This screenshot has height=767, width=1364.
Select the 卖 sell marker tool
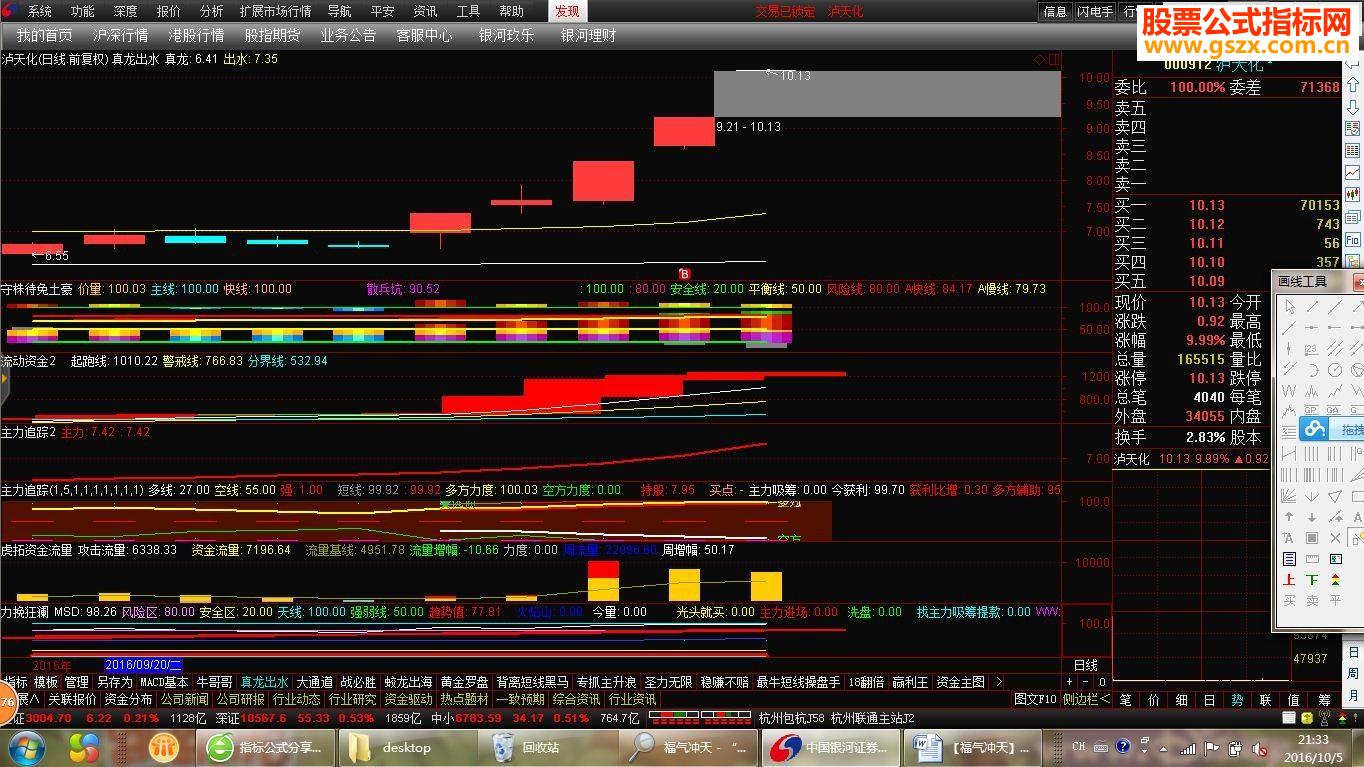click(x=1312, y=601)
